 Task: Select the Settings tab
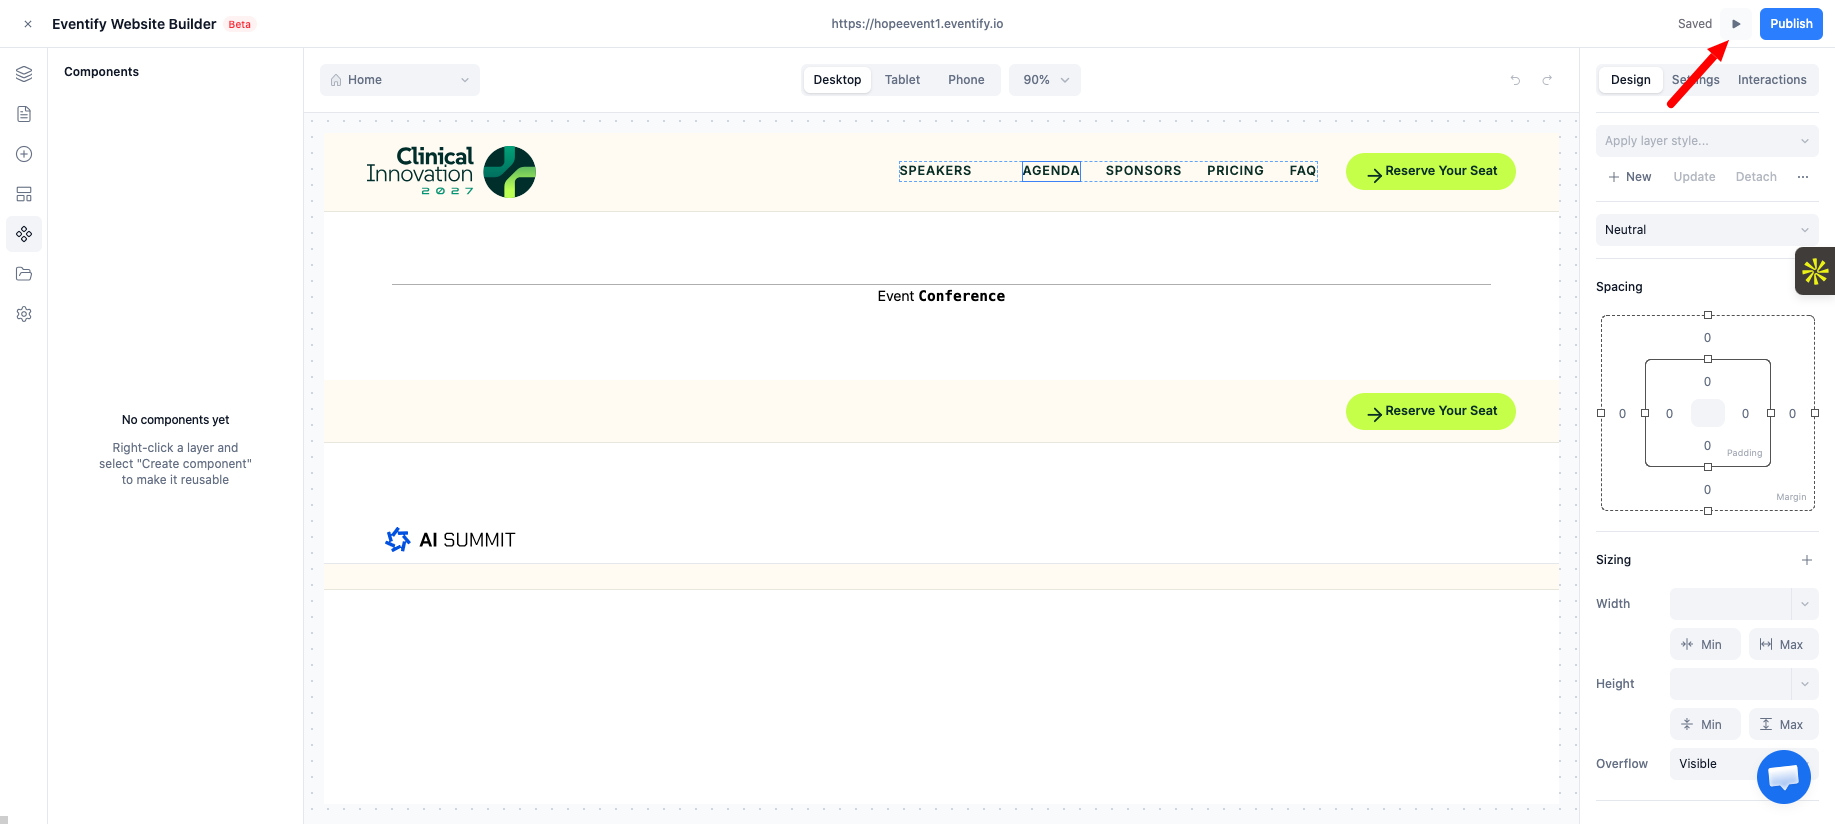pyautogui.click(x=1696, y=80)
